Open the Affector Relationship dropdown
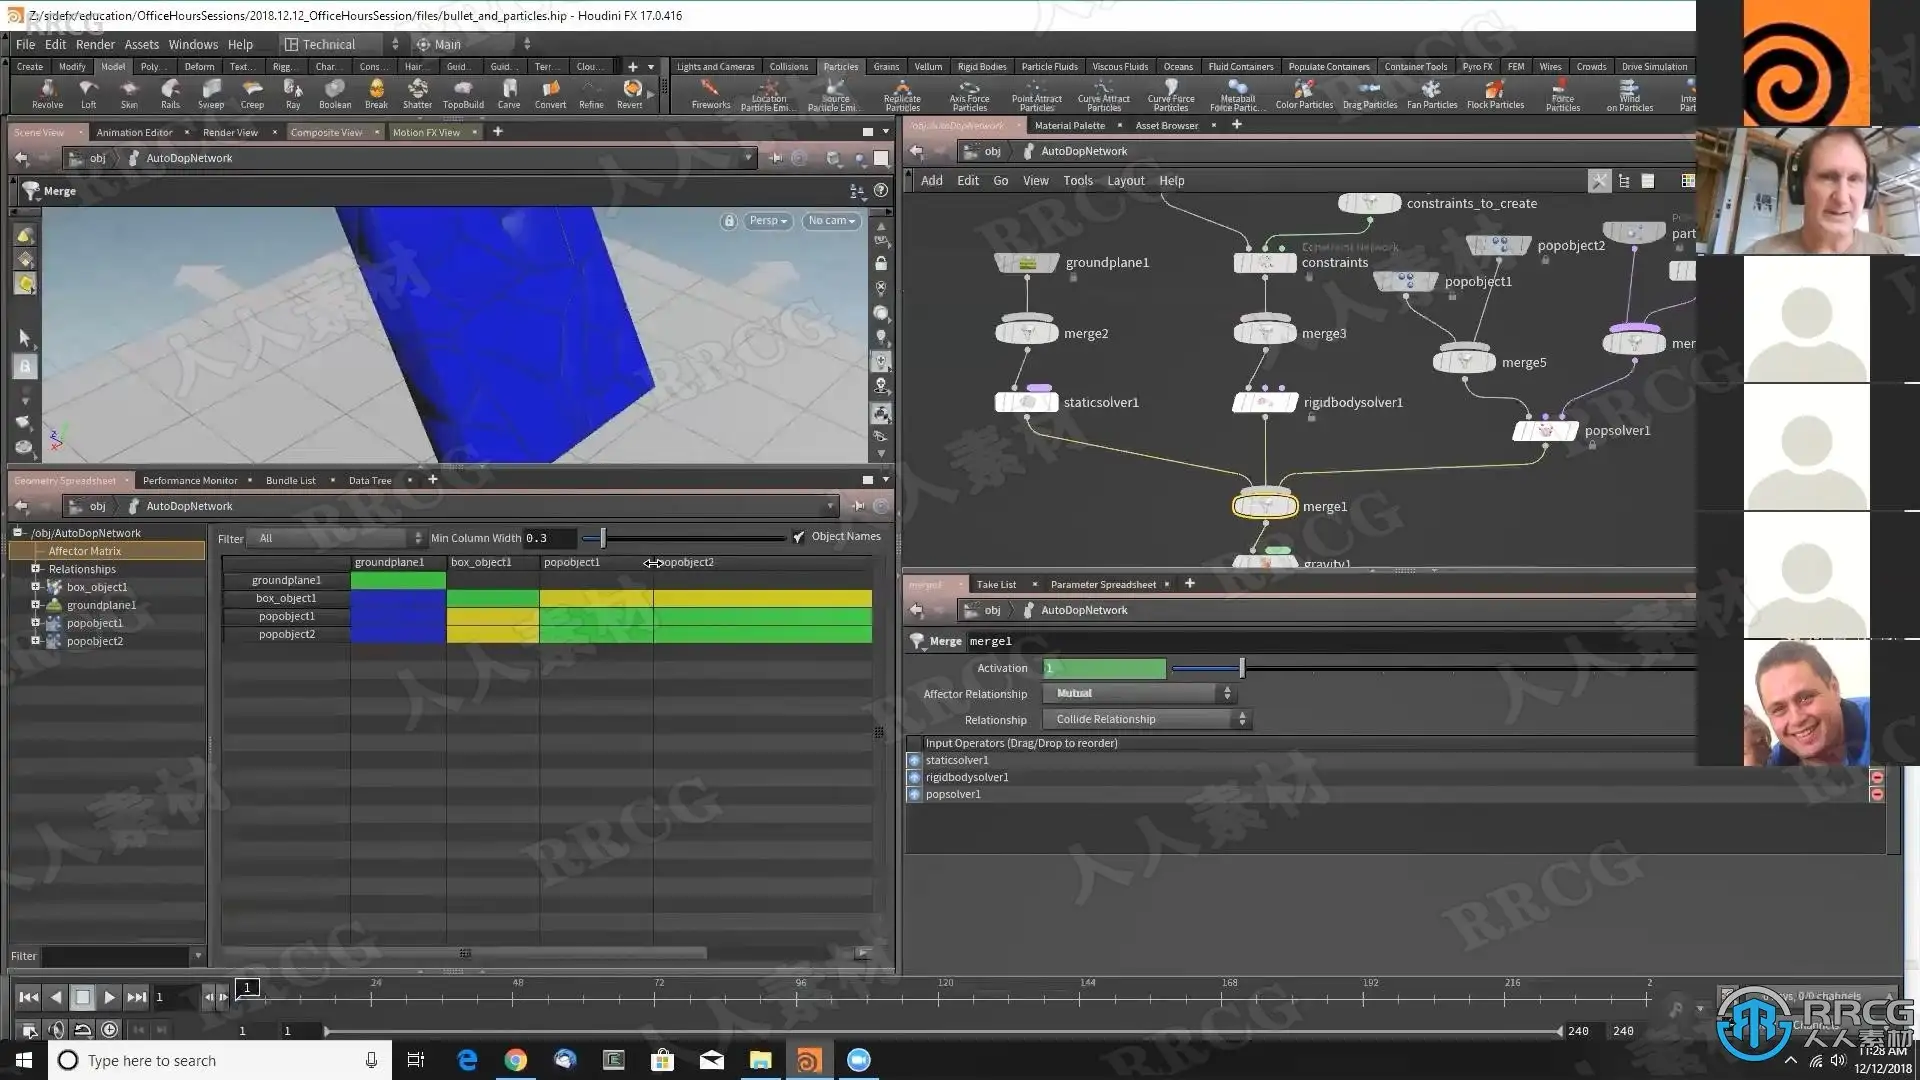The height and width of the screenshot is (1080, 1920). tap(1139, 693)
